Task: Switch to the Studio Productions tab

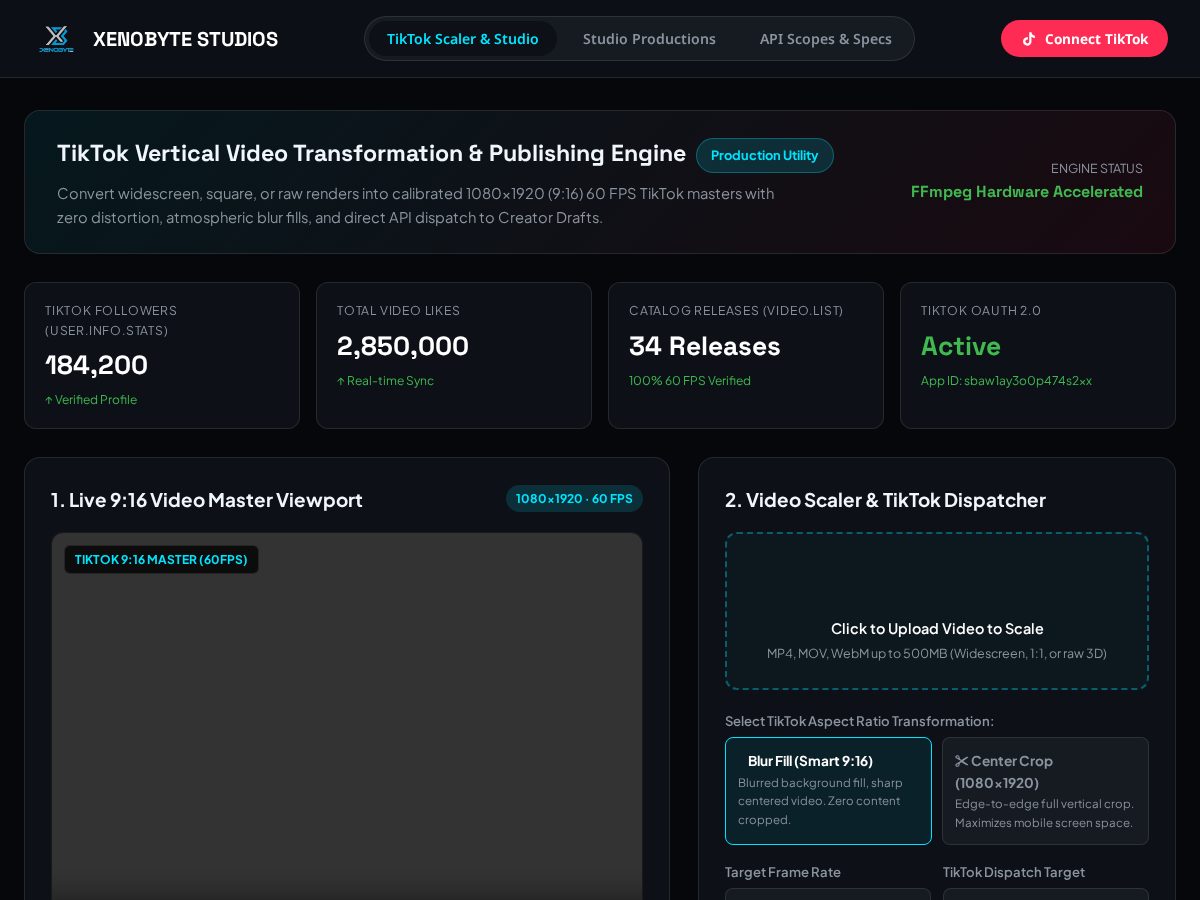Action: 649,39
